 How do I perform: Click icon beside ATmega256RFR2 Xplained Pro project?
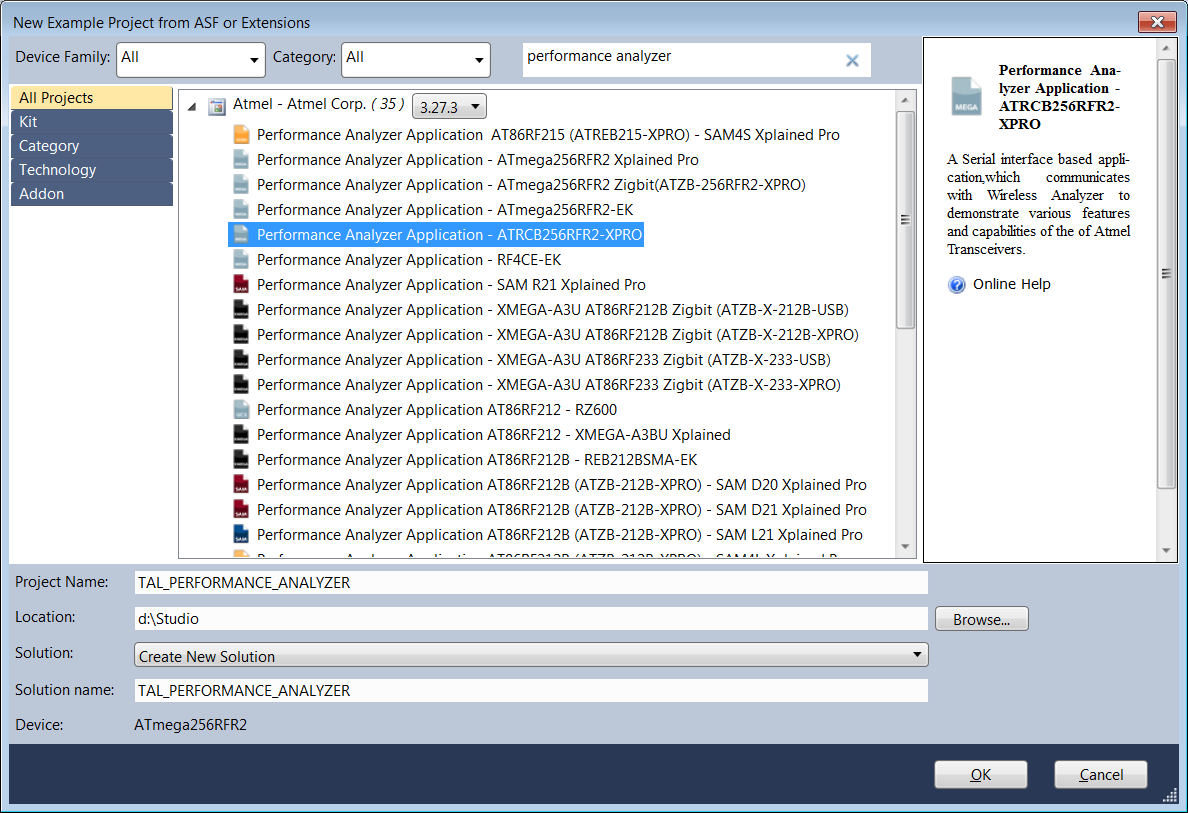pyautogui.click(x=241, y=160)
